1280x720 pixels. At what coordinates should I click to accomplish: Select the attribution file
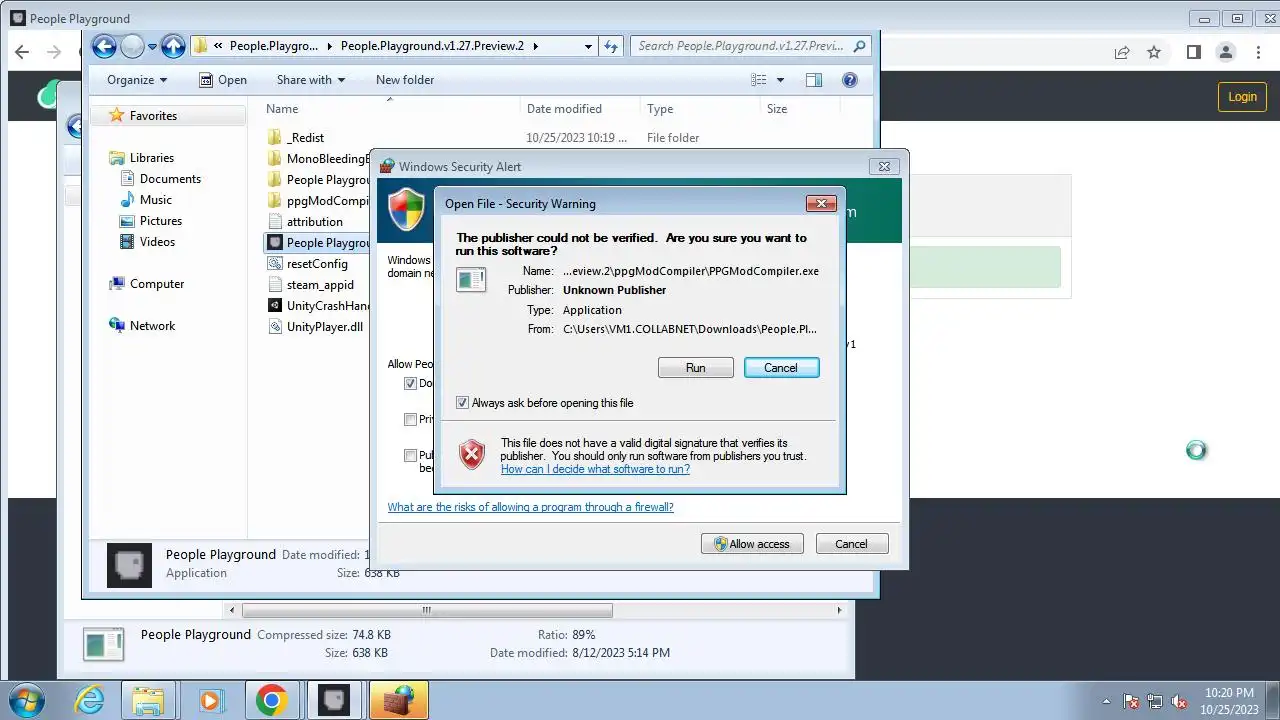pyautogui.click(x=314, y=222)
